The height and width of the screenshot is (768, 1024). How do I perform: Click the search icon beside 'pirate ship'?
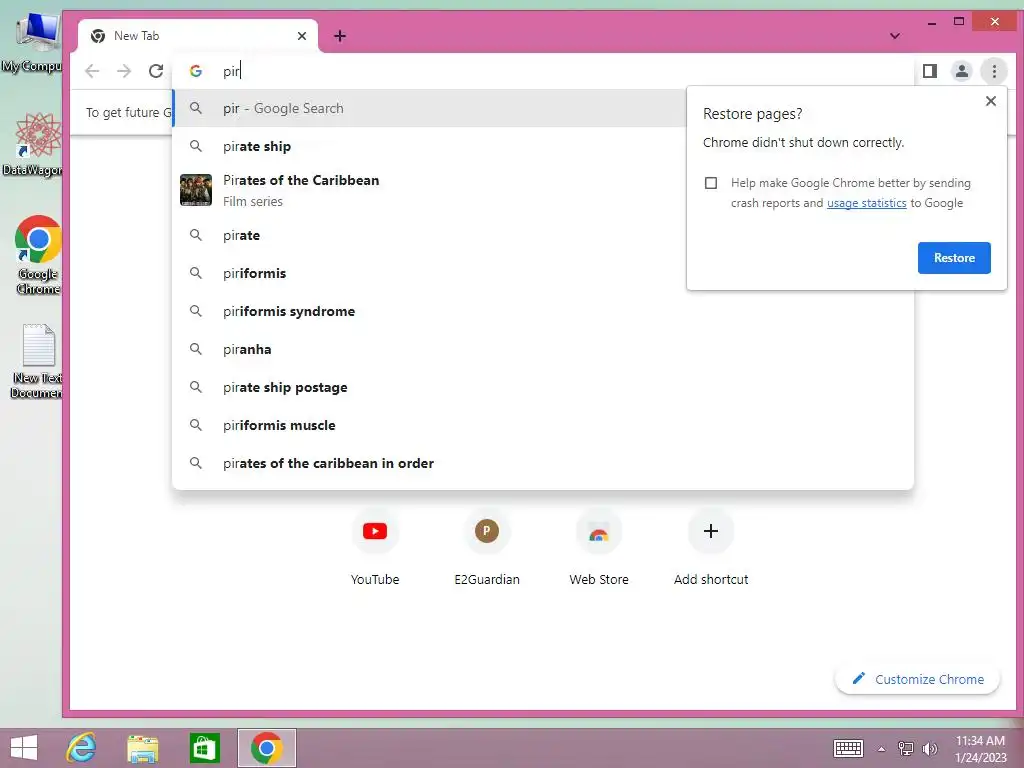point(196,146)
